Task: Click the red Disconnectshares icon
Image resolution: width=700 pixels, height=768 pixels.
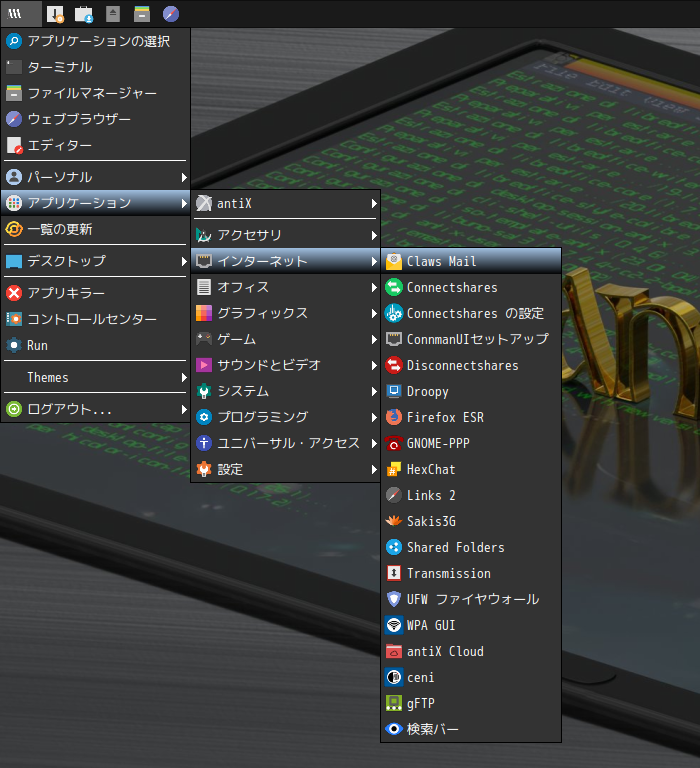Action: click(x=394, y=365)
